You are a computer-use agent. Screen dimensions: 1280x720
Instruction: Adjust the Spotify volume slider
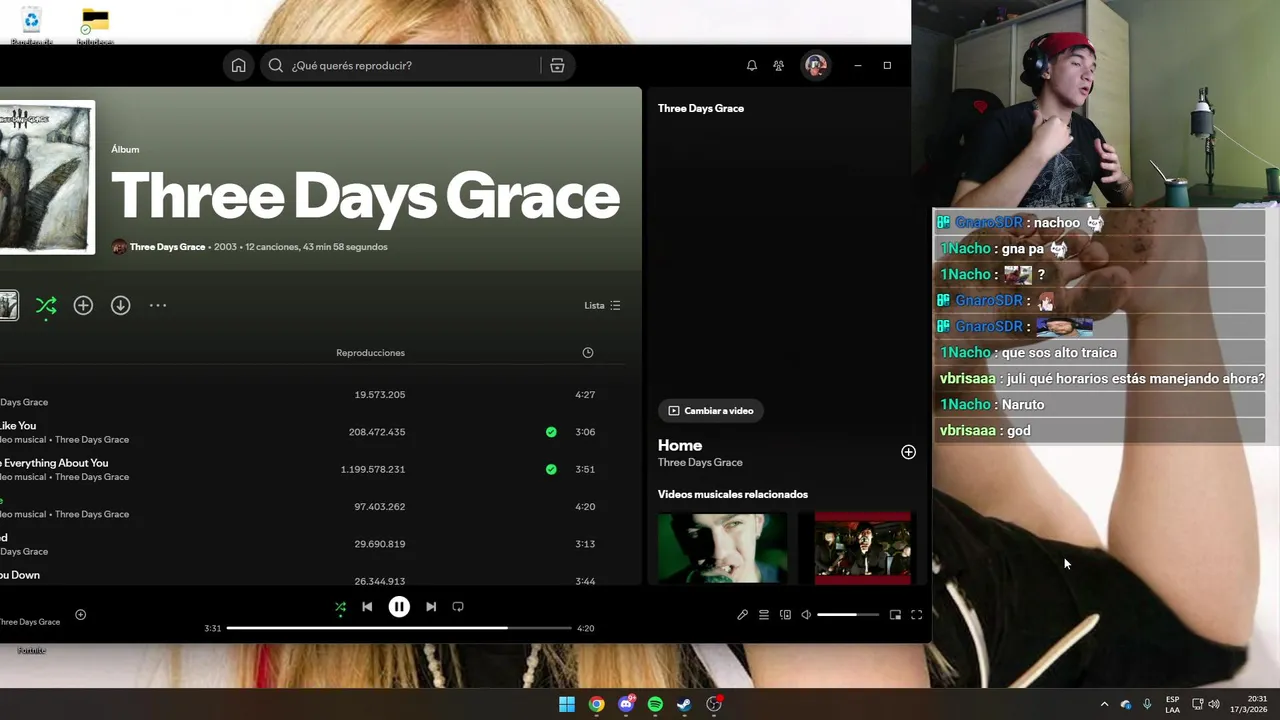pos(848,615)
